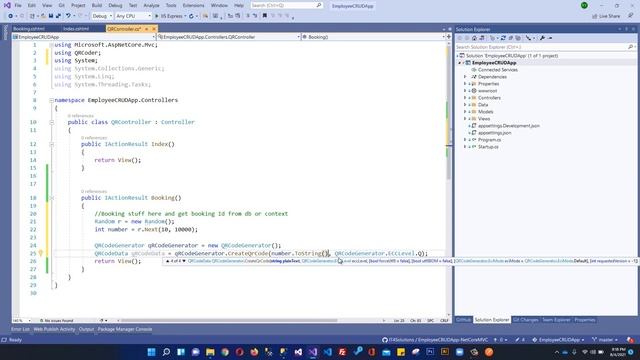
Task: Click the Navigate Backward toolbar icon
Action: coord(11,16)
